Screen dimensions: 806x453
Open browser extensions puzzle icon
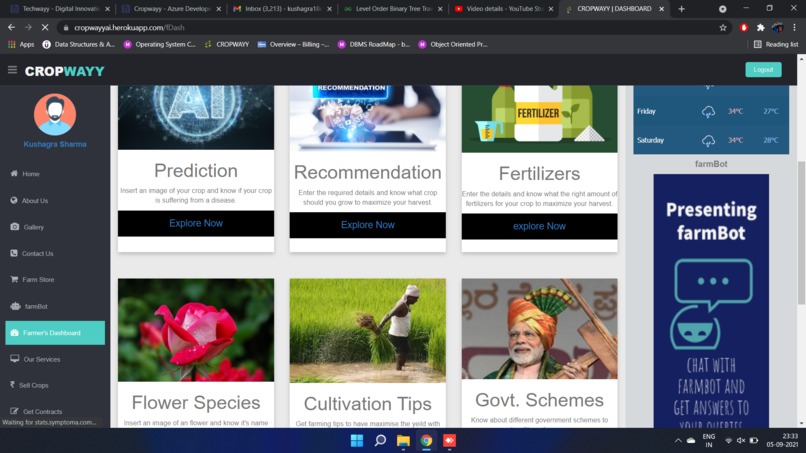(760, 27)
